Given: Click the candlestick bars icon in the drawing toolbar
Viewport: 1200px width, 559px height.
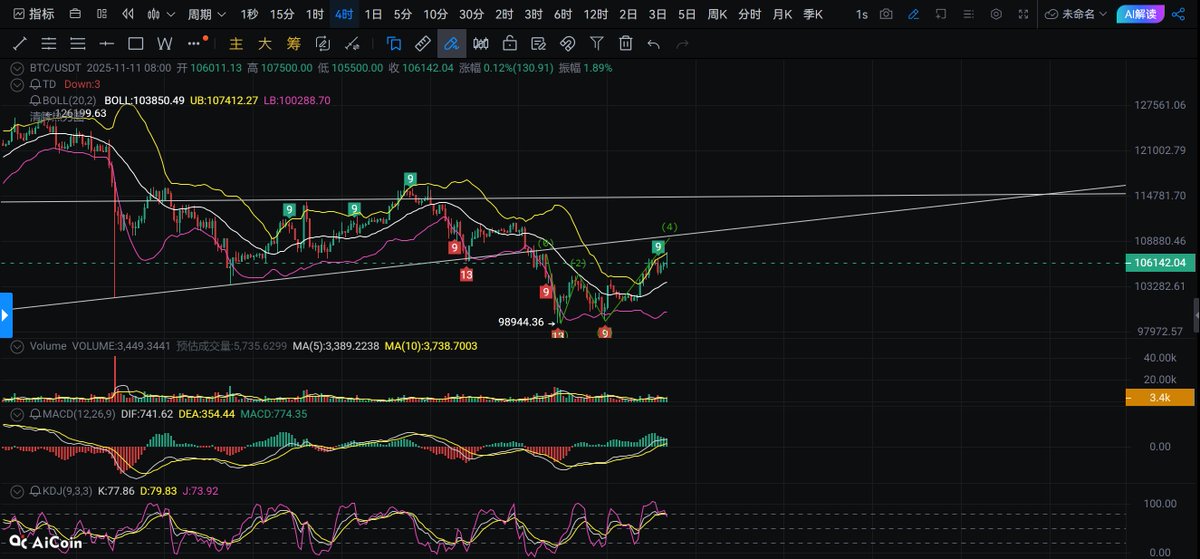Looking at the screenshot, I should click(481, 43).
